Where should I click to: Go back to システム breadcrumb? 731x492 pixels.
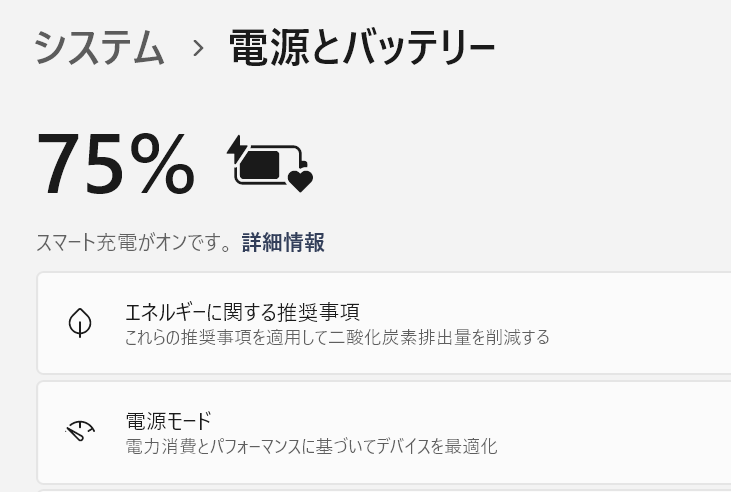coord(99,48)
